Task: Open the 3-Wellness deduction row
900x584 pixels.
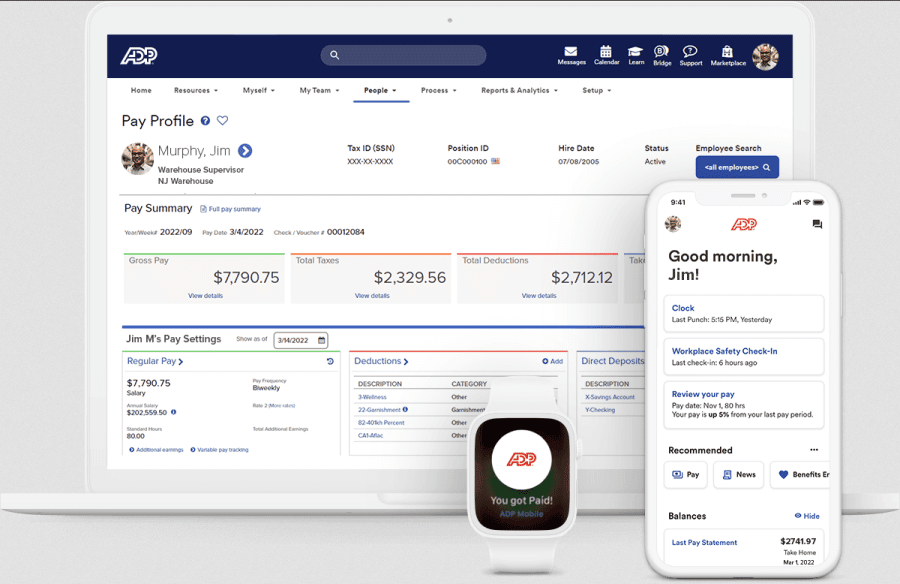Action: pos(372,397)
